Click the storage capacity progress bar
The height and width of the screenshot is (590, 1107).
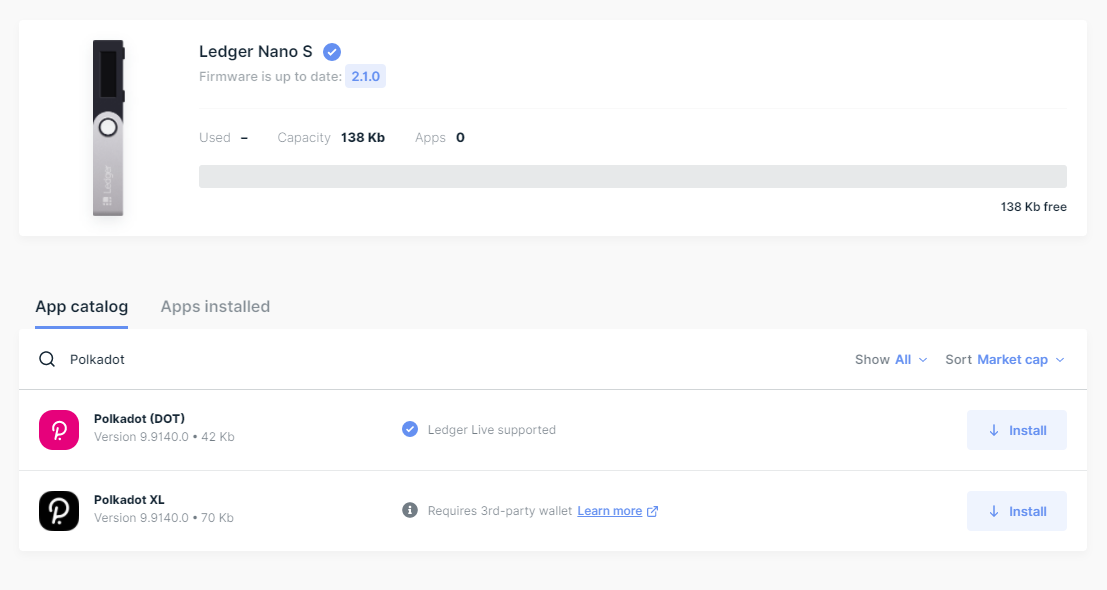click(x=632, y=176)
